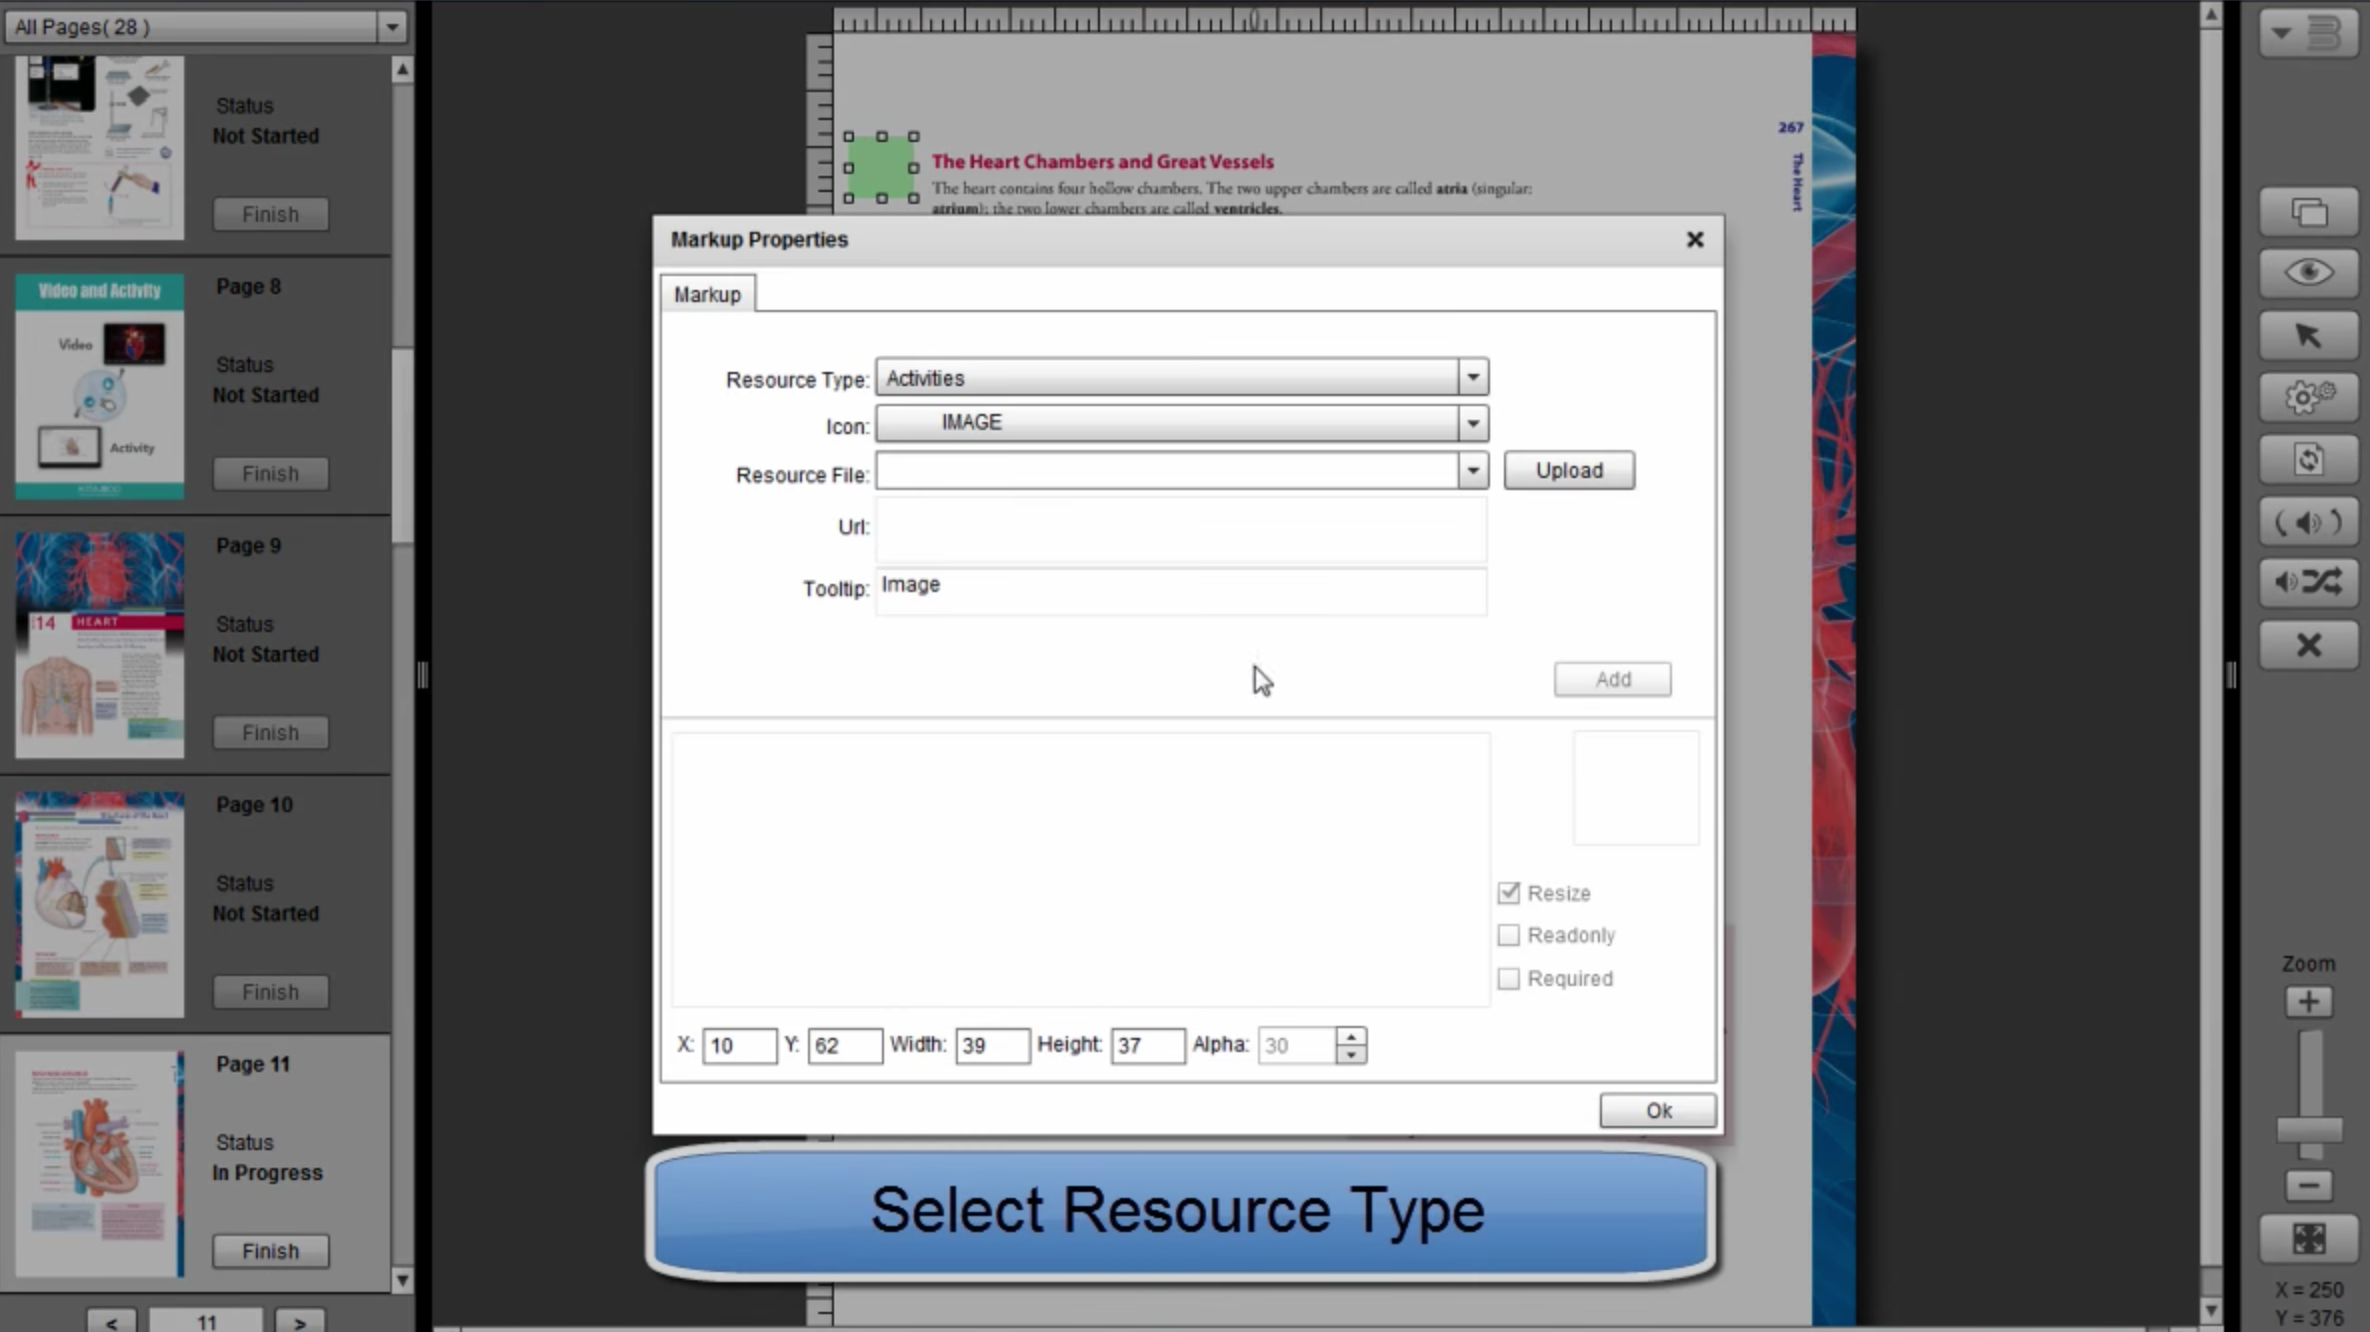Viewport: 2370px width, 1332px height.
Task: Toggle the Resize checkbox
Action: [1508, 893]
